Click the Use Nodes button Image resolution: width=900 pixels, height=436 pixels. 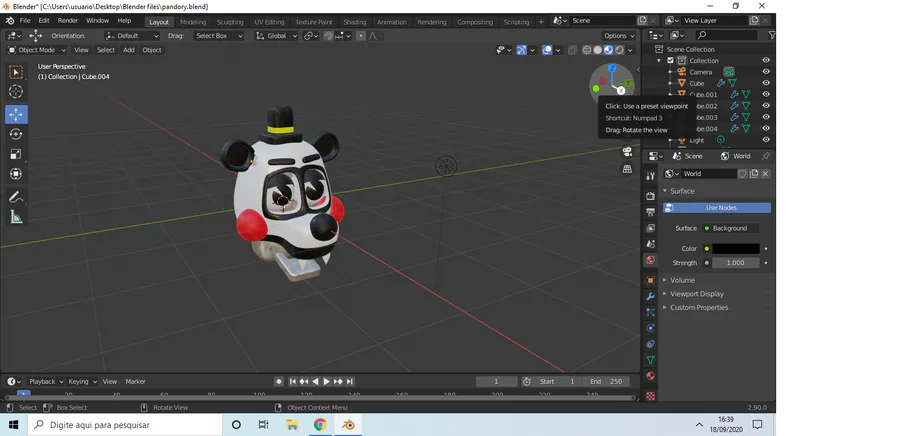click(717, 208)
